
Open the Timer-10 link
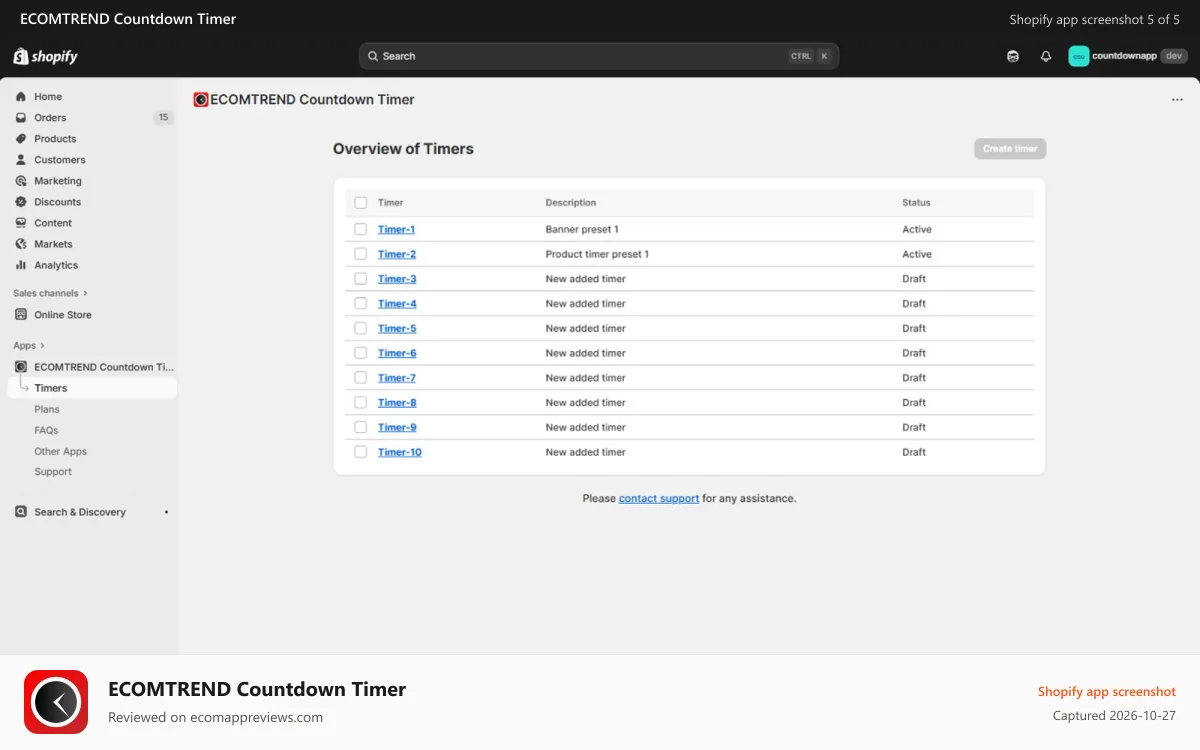(400, 452)
